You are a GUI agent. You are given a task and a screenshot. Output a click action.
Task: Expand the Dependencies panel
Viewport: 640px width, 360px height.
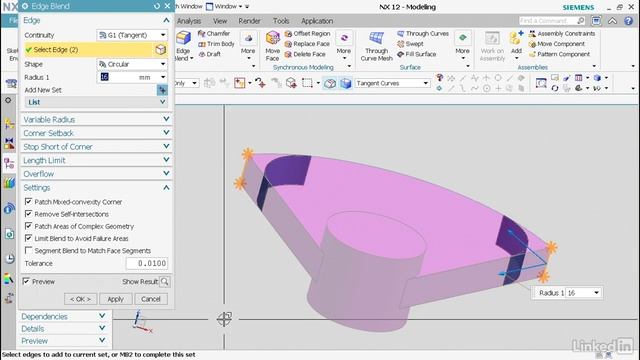[x=63, y=316]
